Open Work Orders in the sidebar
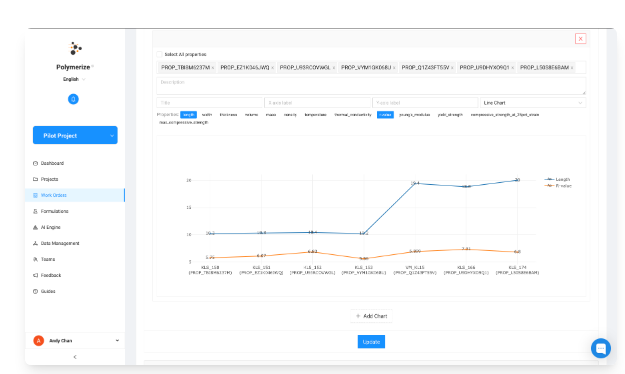Image resolution: width=625 pixels, height=374 pixels. pos(75,195)
